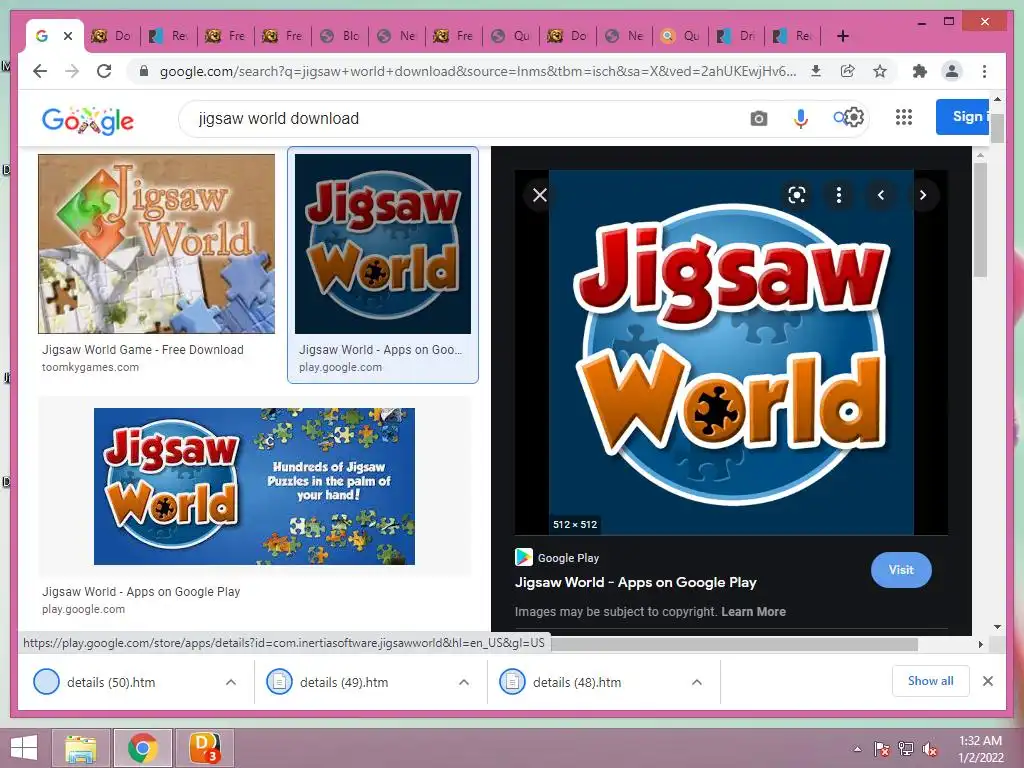Open the install/download icon in address bar
The width and height of the screenshot is (1024, 768).
pos(816,71)
